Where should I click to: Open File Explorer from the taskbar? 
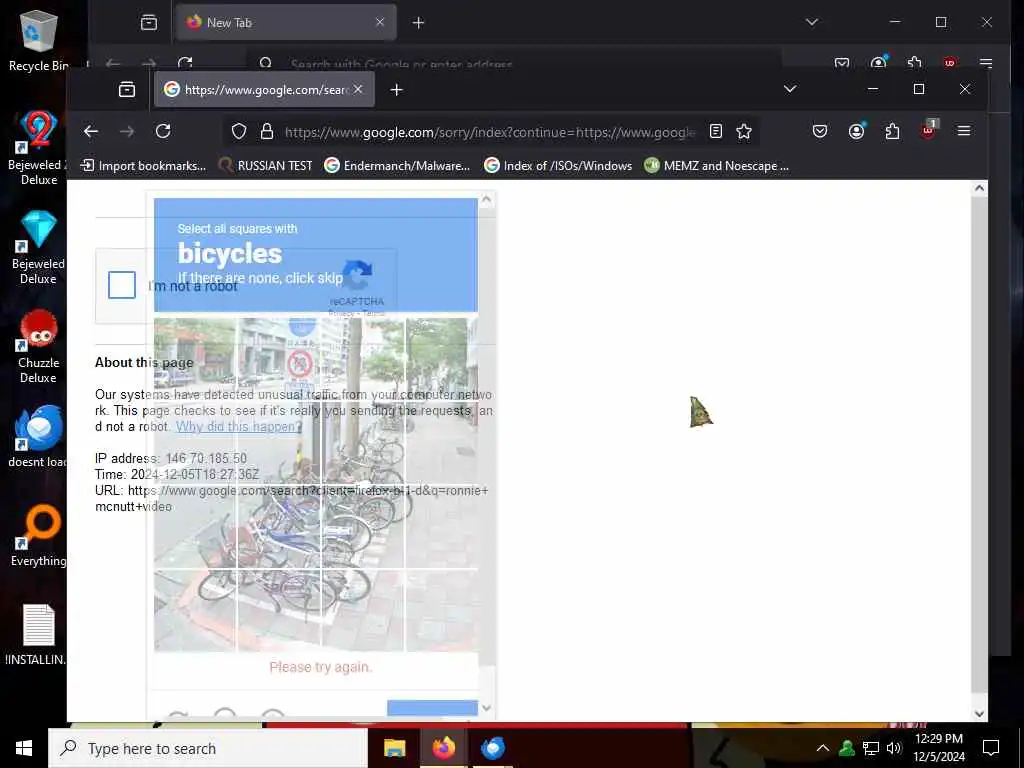click(394, 748)
